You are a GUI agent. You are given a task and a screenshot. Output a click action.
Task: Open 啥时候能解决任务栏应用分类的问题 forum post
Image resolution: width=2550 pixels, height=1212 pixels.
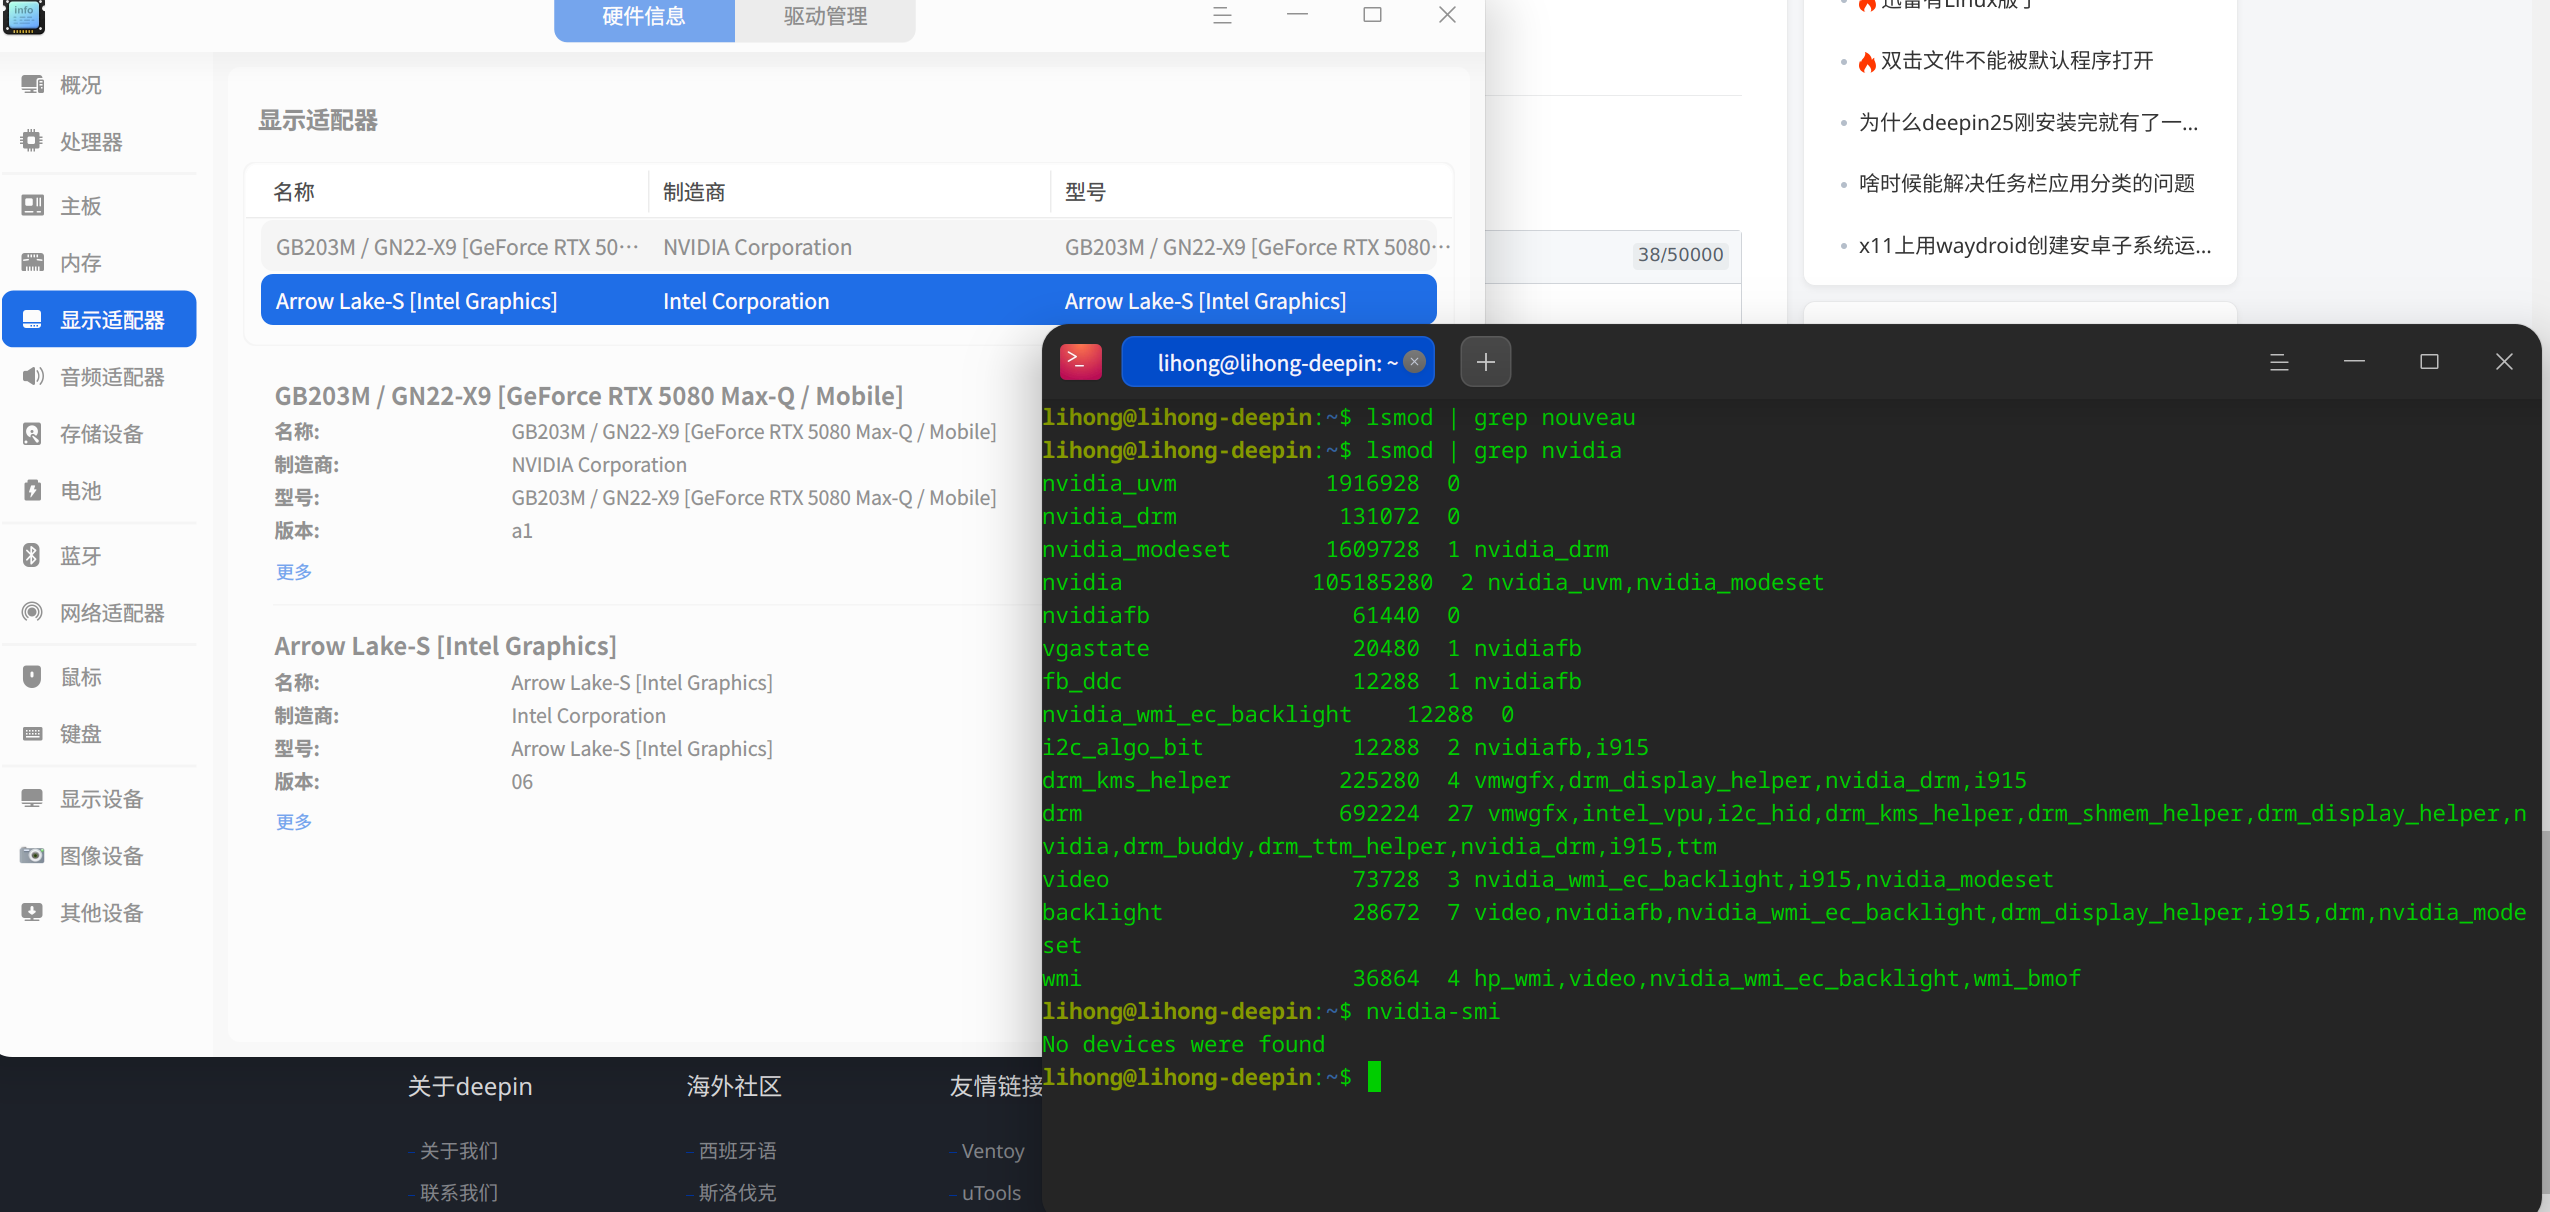pyautogui.click(x=2026, y=183)
